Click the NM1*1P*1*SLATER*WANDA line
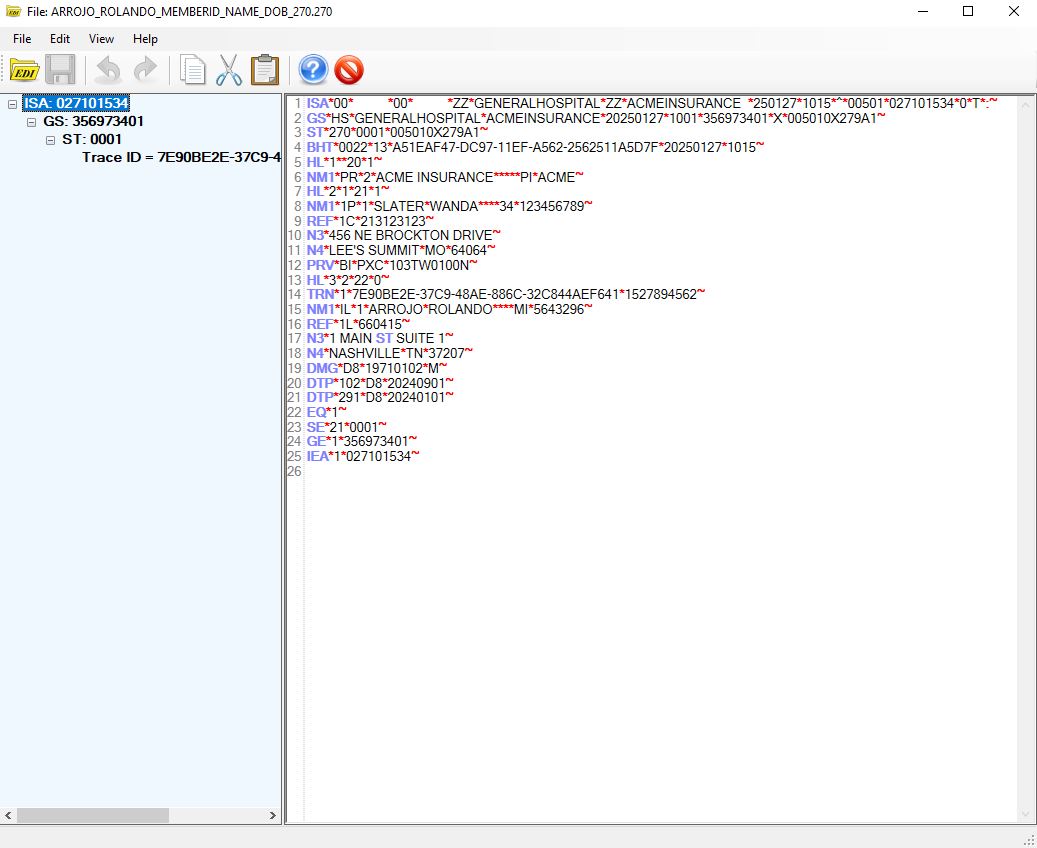The width and height of the screenshot is (1037, 848). [x=449, y=206]
